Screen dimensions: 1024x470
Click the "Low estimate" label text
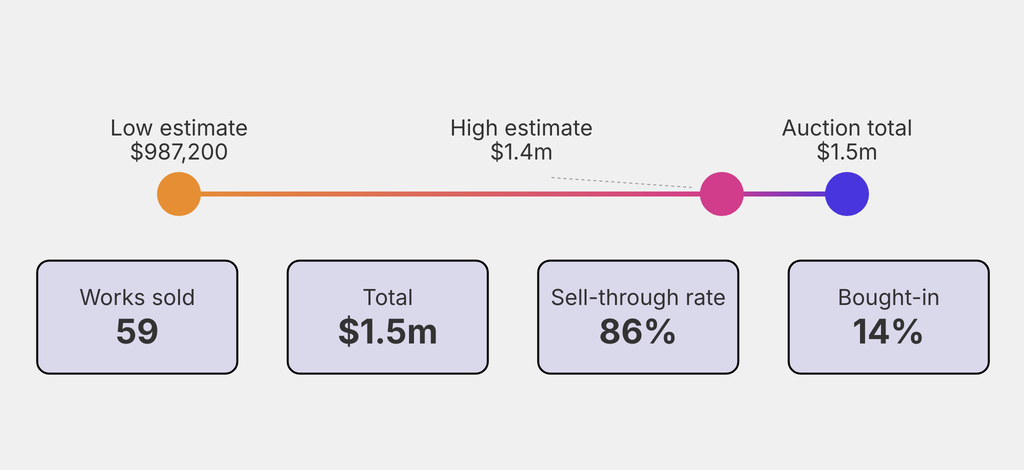coord(179,128)
